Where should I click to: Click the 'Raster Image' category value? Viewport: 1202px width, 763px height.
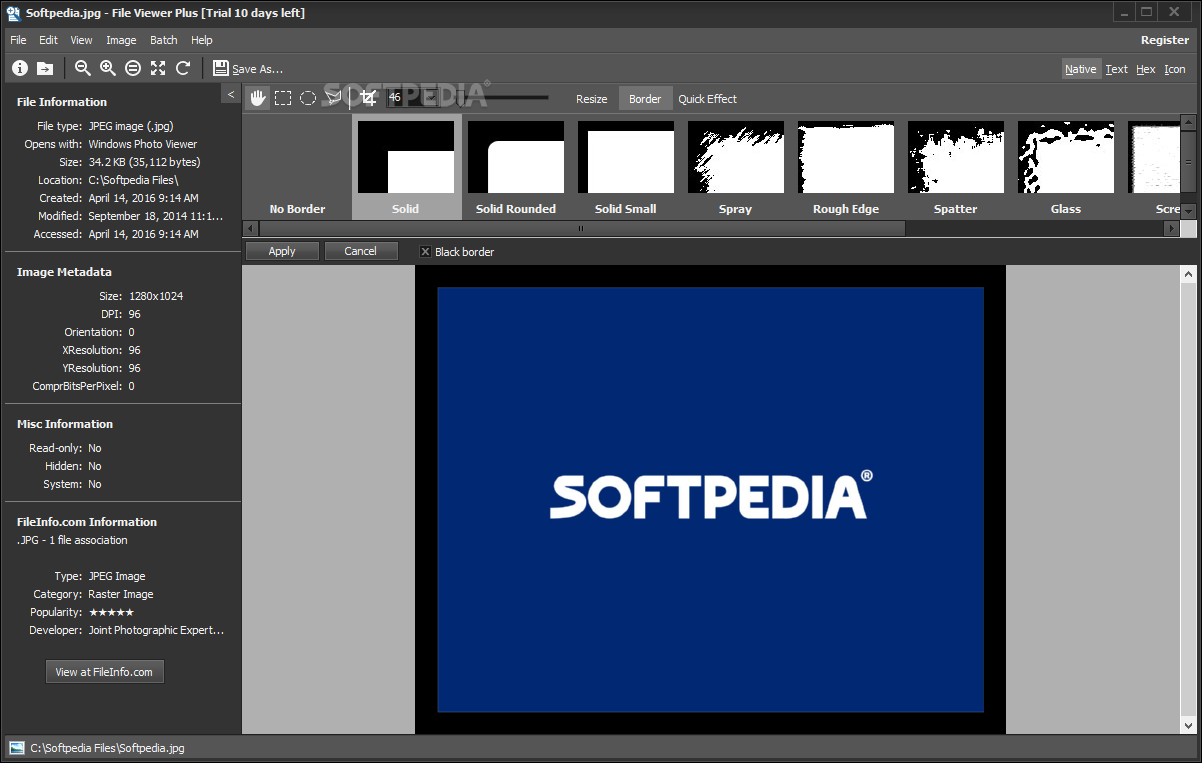[121, 594]
